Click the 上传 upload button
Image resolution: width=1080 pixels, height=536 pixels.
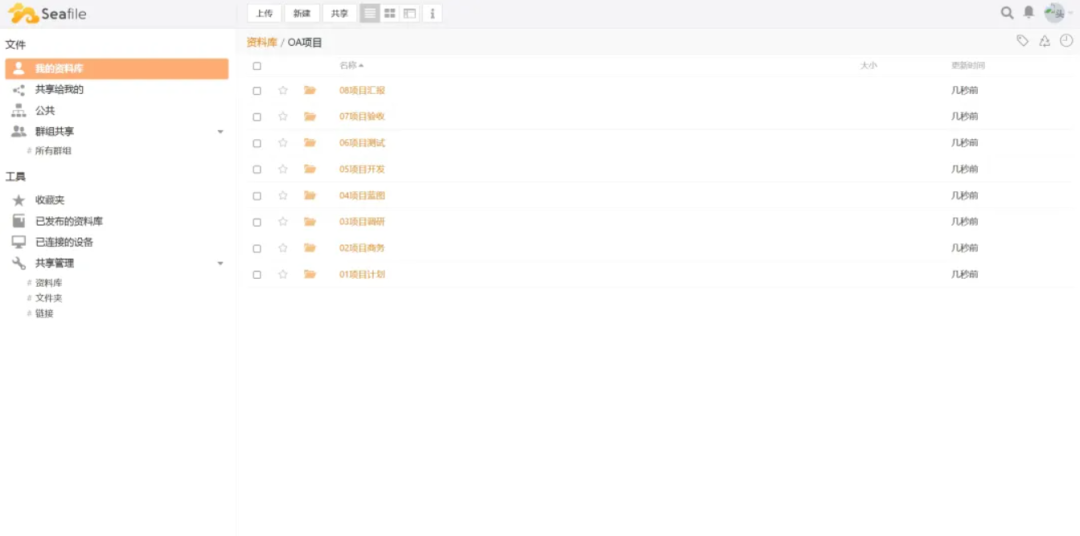pos(263,13)
